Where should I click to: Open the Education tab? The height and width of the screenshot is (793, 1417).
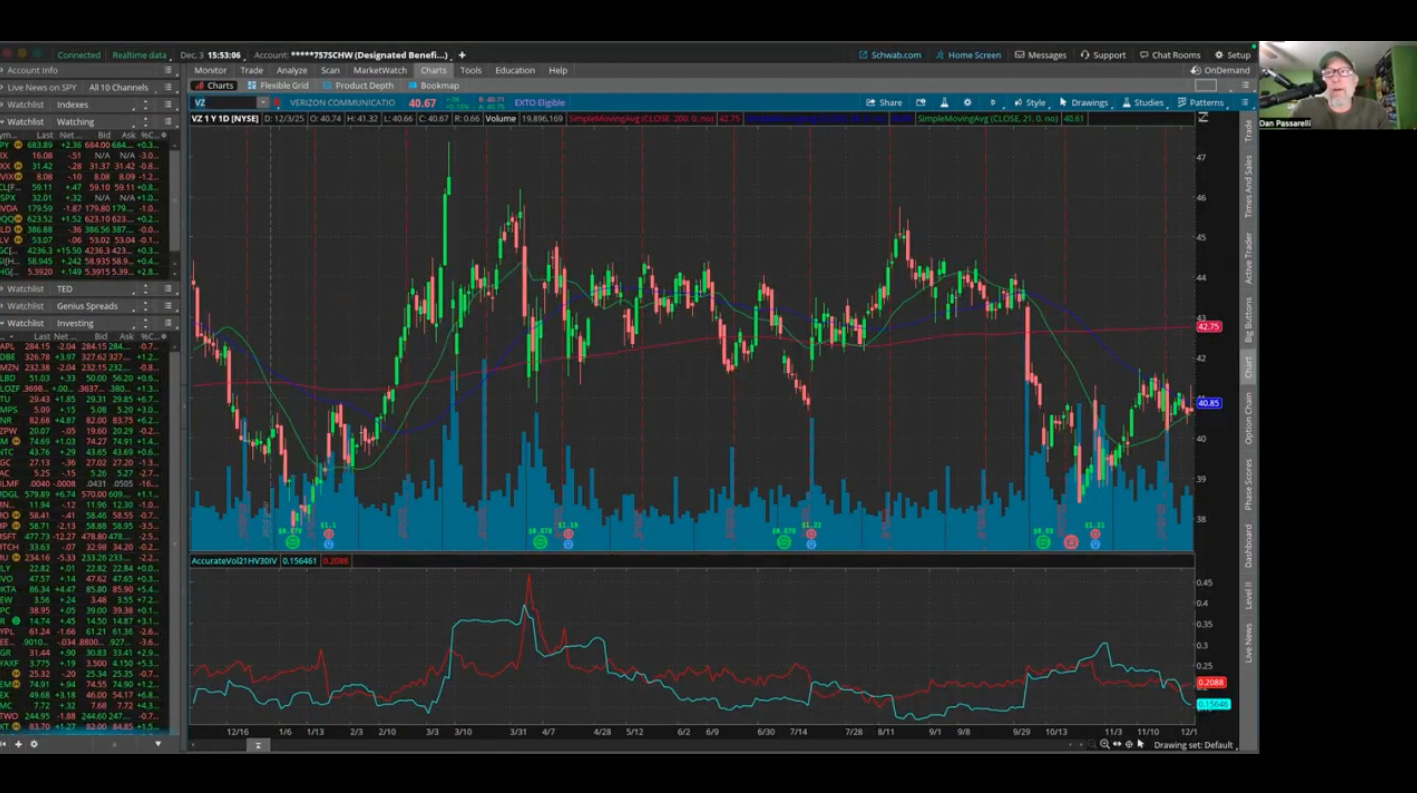(x=515, y=70)
